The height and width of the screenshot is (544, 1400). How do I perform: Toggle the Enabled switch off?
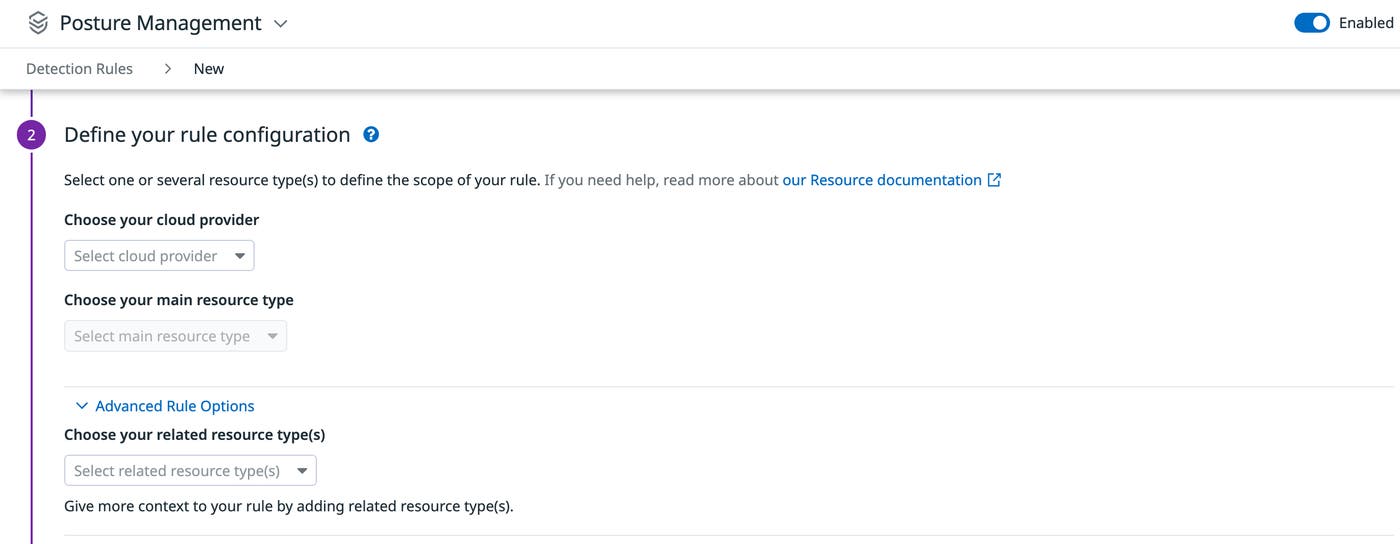[1311, 22]
